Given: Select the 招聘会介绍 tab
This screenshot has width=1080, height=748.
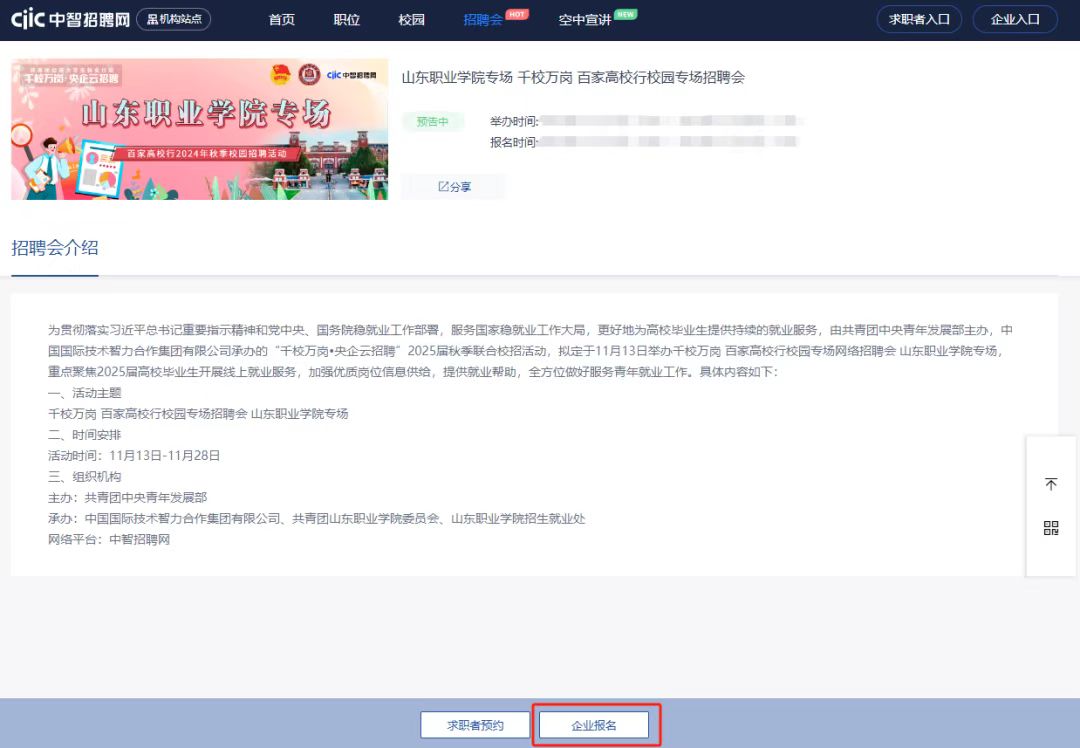Looking at the screenshot, I should (55, 248).
